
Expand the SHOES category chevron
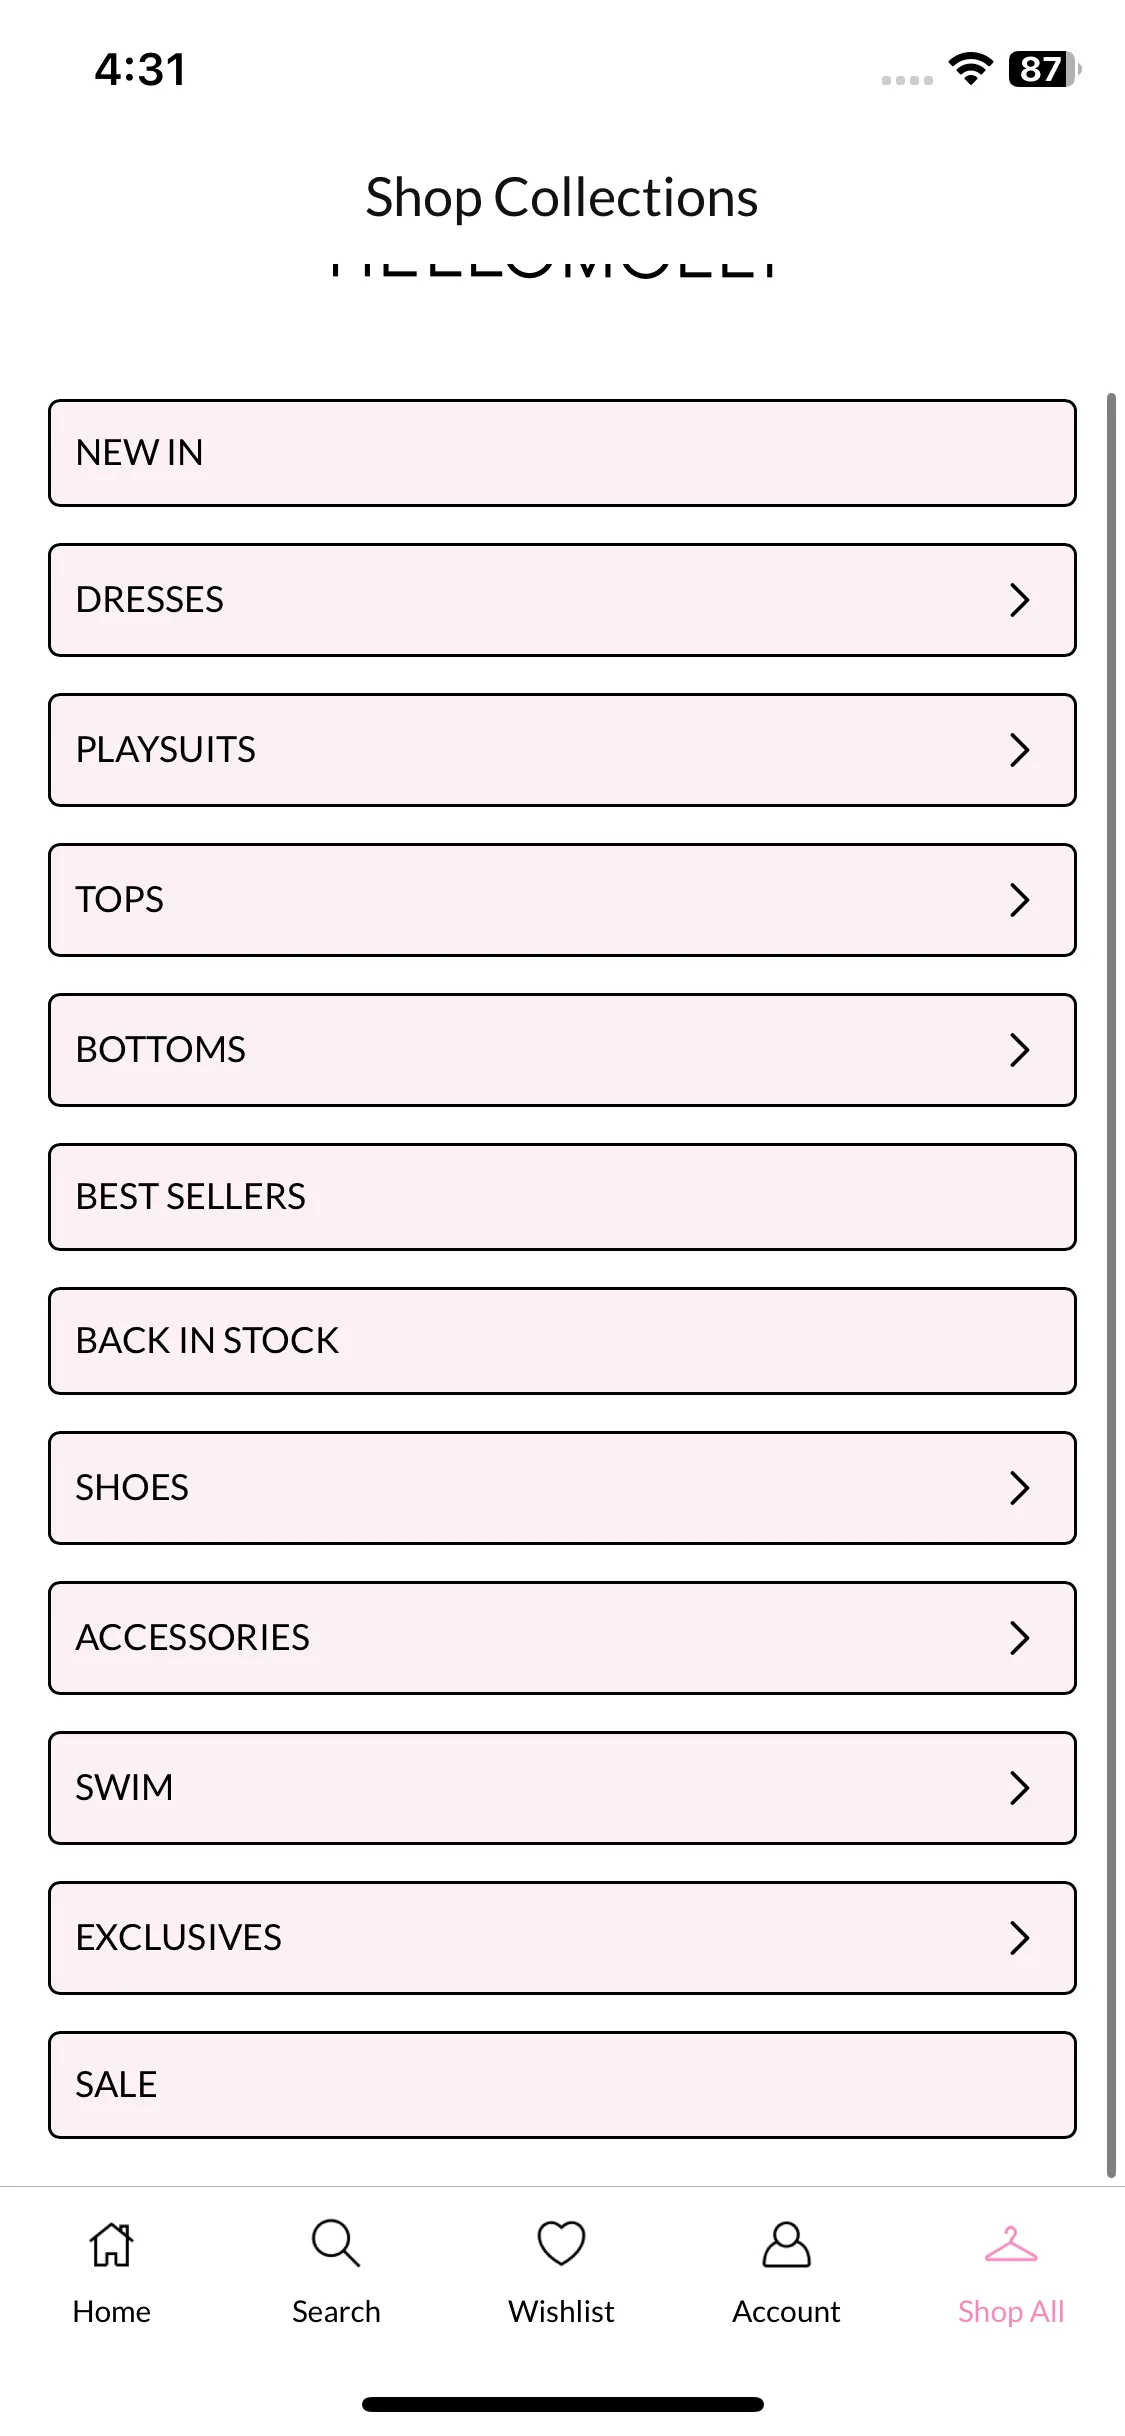point(1019,1488)
